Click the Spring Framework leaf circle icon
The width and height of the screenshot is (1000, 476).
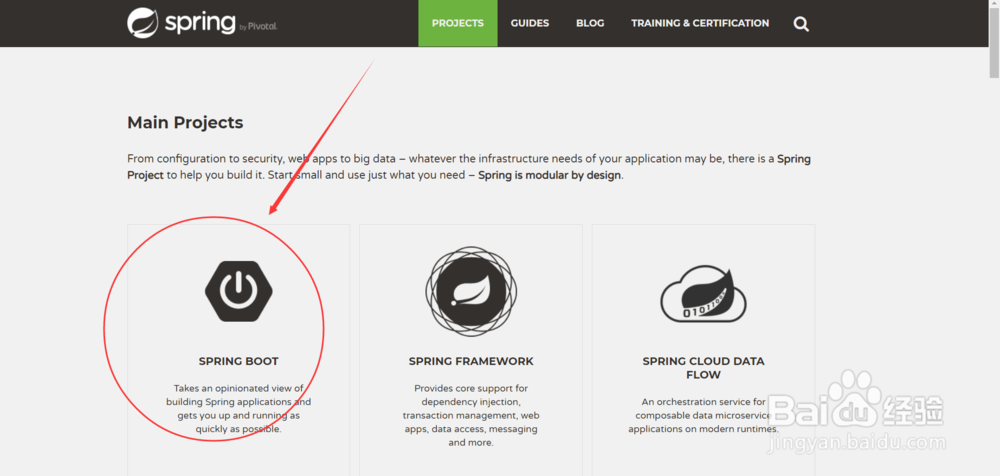pos(471,292)
